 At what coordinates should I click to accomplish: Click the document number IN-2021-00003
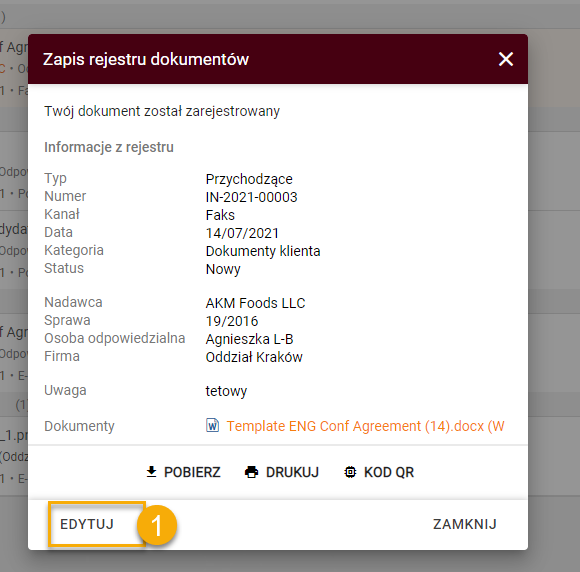pos(252,197)
